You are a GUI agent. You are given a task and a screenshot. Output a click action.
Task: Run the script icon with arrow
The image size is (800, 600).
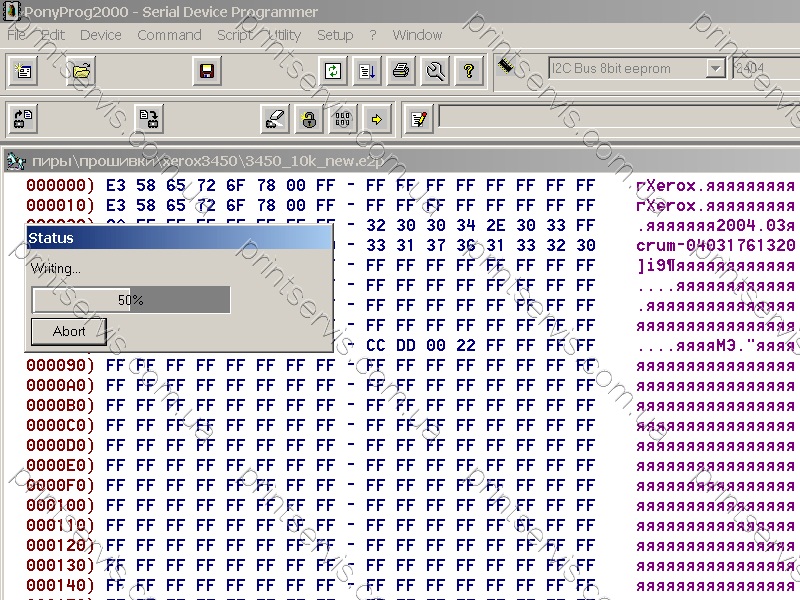click(x=367, y=70)
